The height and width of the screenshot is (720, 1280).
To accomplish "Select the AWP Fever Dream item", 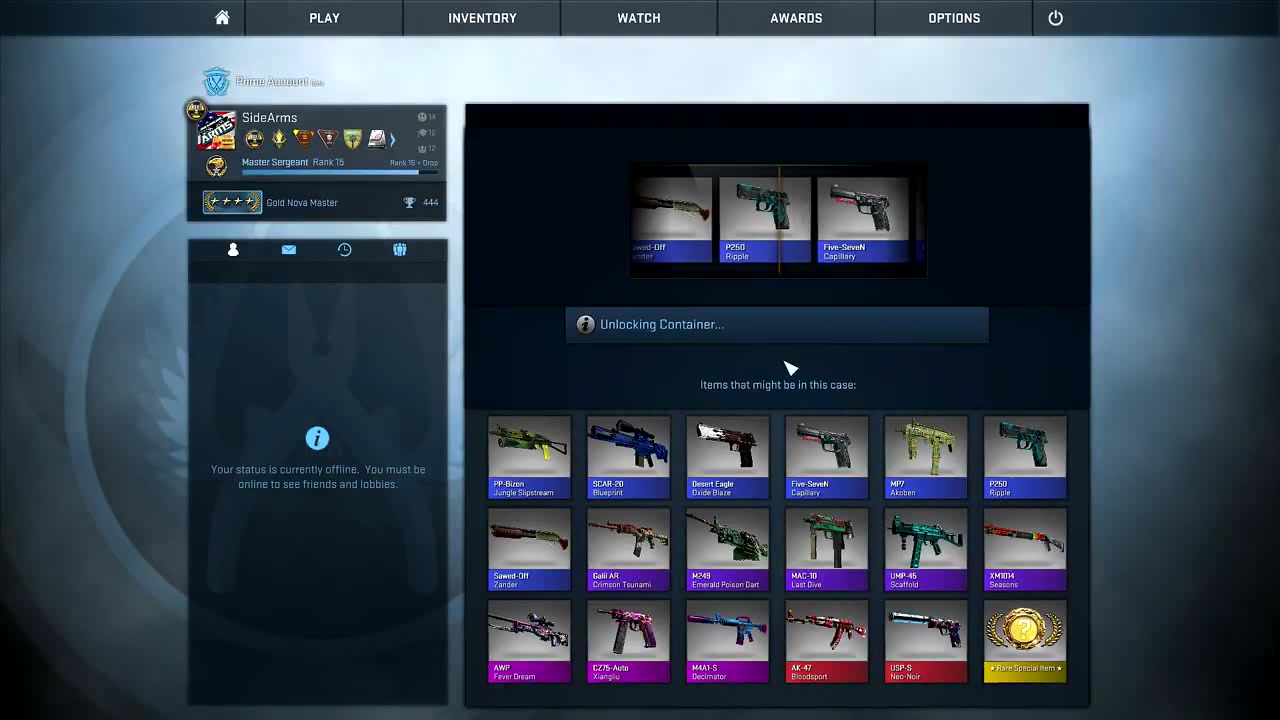I will pos(529,641).
